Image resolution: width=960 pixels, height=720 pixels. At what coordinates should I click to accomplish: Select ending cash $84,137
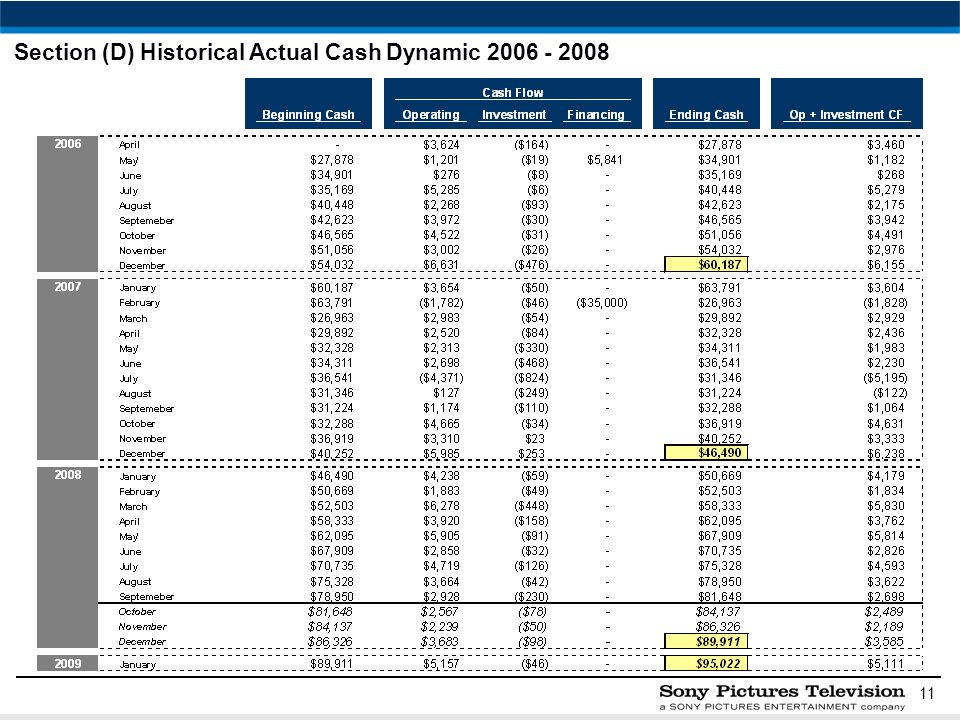click(x=718, y=611)
